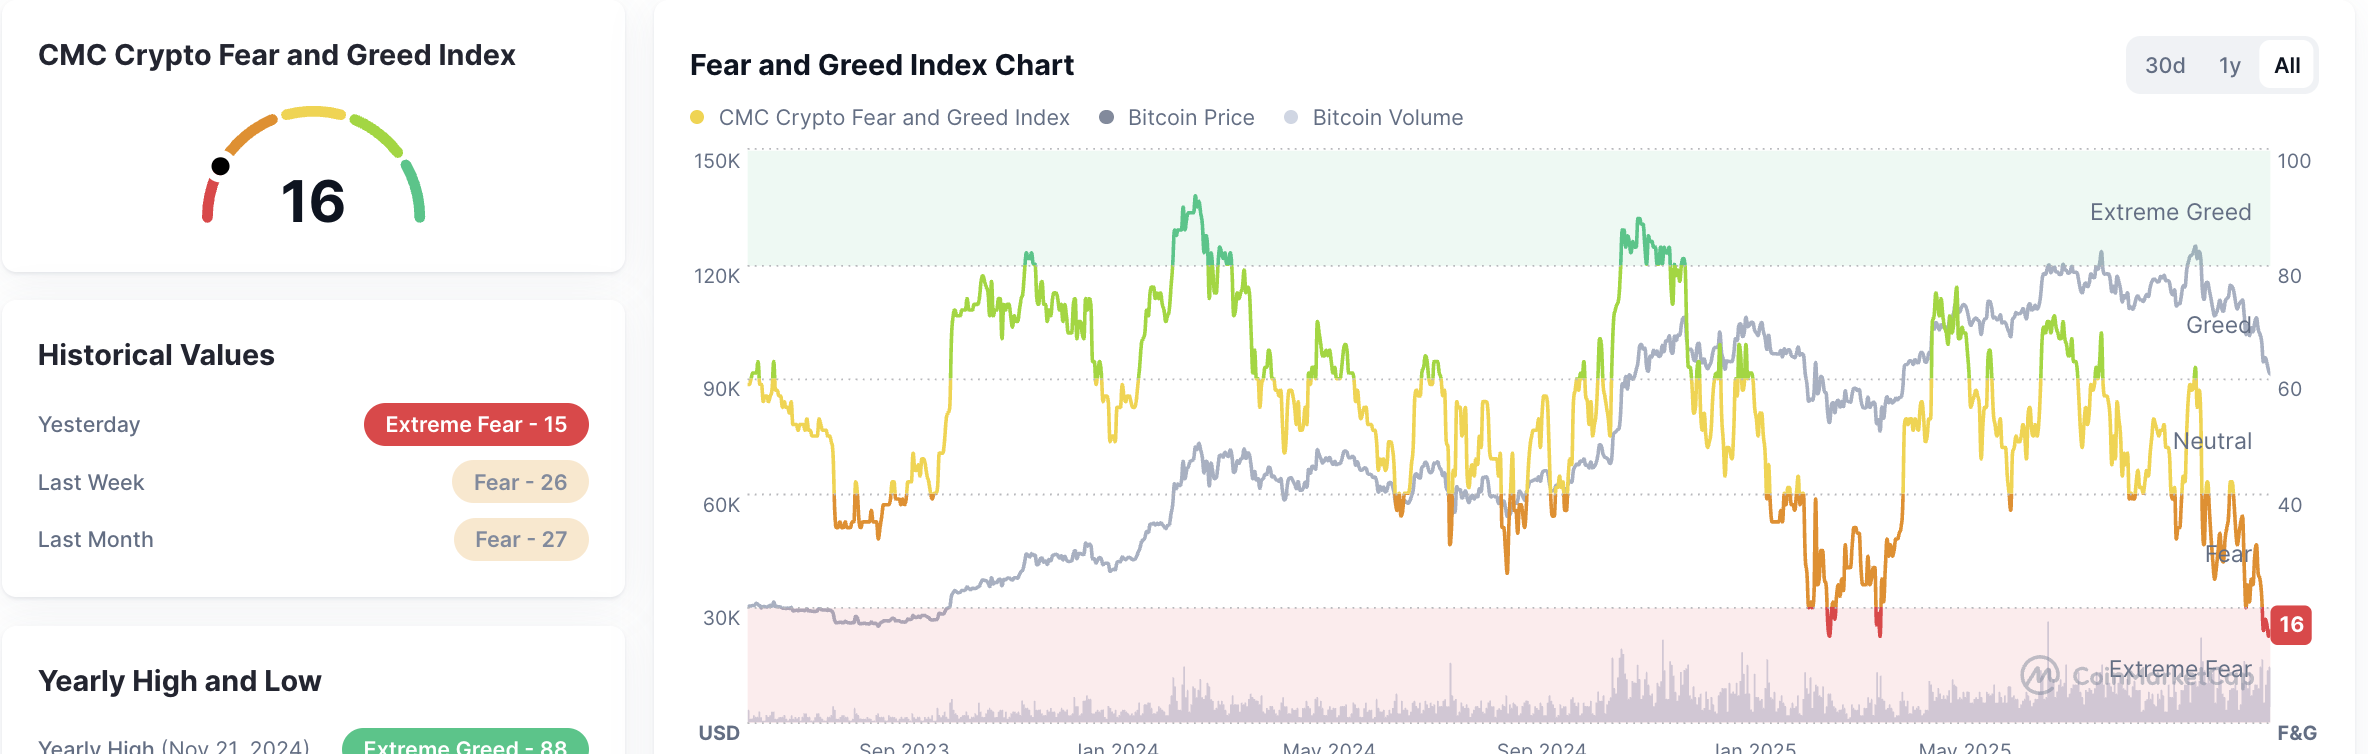Switch to the 1y timeframe
The height and width of the screenshot is (754, 2368).
pos(2228,64)
